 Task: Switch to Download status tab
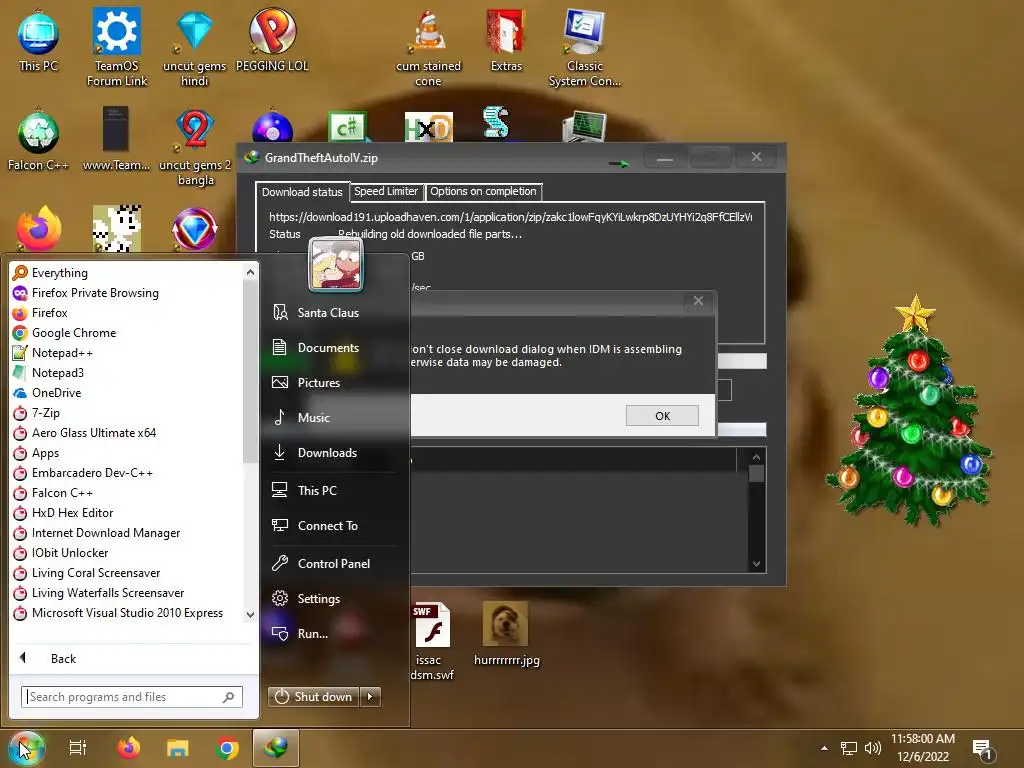pos(302,191)
